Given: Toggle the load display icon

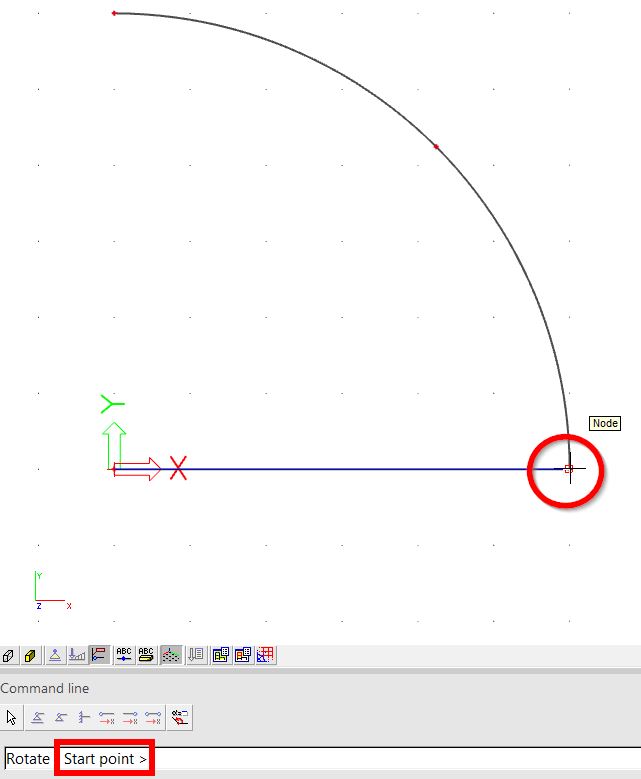Looking at the screenshot, I should [77, 656].
